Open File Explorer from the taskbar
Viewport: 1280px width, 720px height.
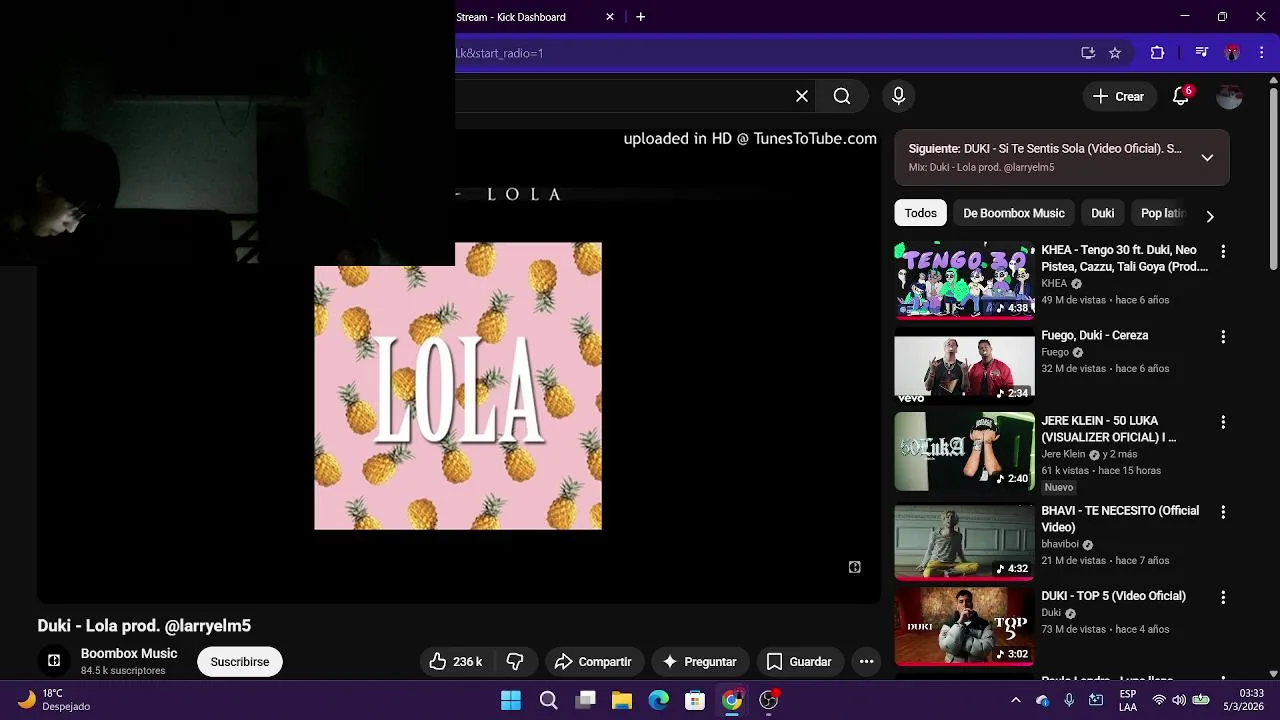[x=622, y=700]
